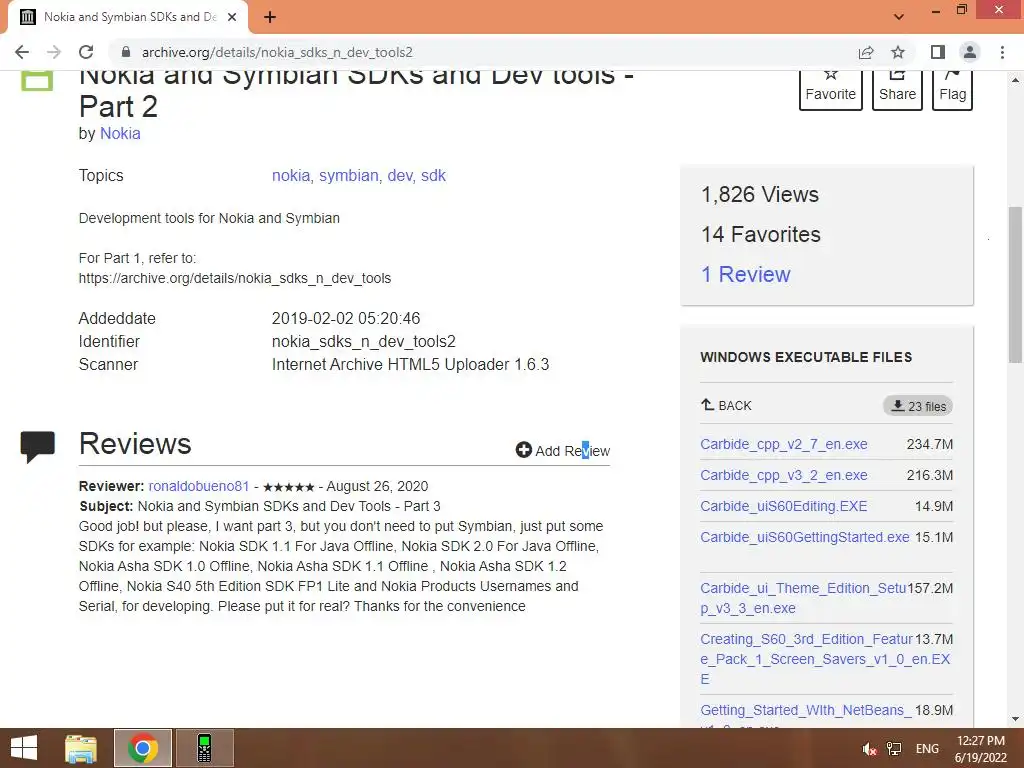1024x768 pixels.
Task: Open Chrome three-dot menu
Action: (1002, 52)
